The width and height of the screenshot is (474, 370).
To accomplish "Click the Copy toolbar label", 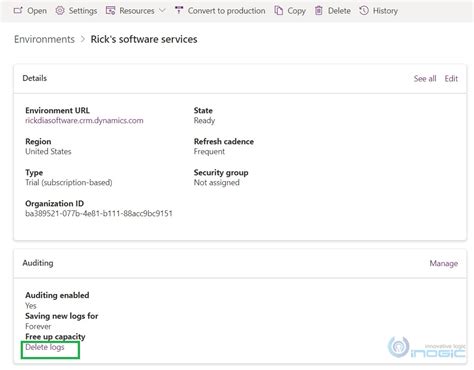I will pos(297,11).
